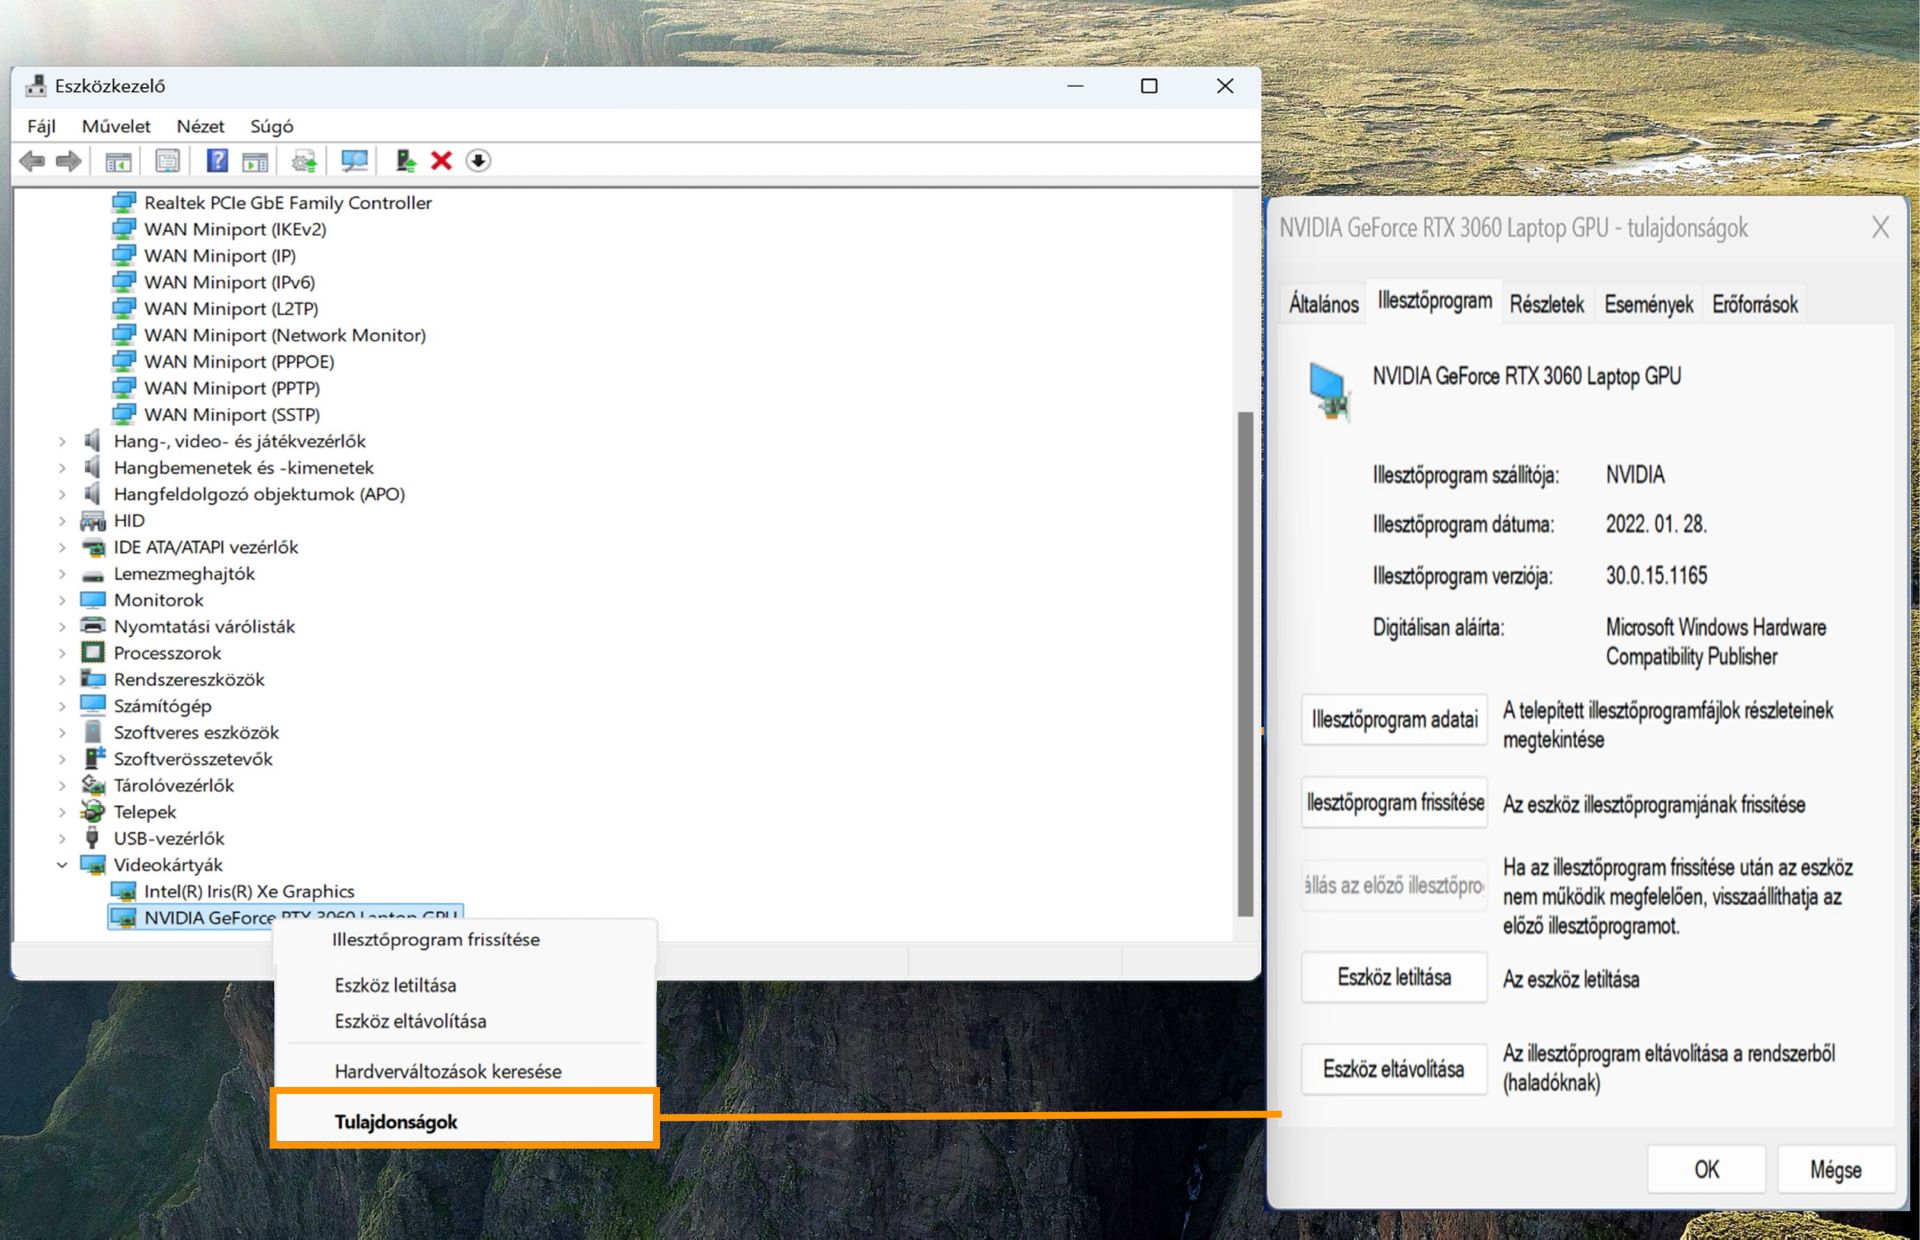Expand the USB-vezérlők category

point(62,839)
